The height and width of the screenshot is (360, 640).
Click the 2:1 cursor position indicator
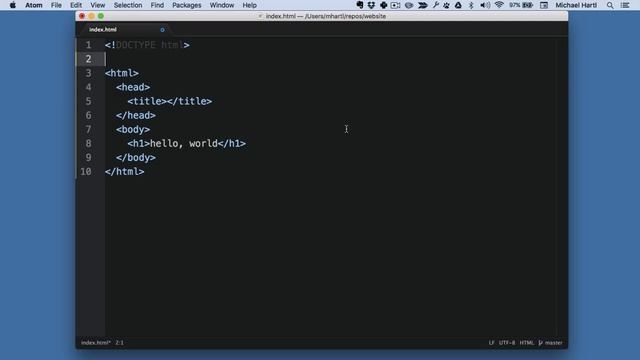(x=120, y=343)
